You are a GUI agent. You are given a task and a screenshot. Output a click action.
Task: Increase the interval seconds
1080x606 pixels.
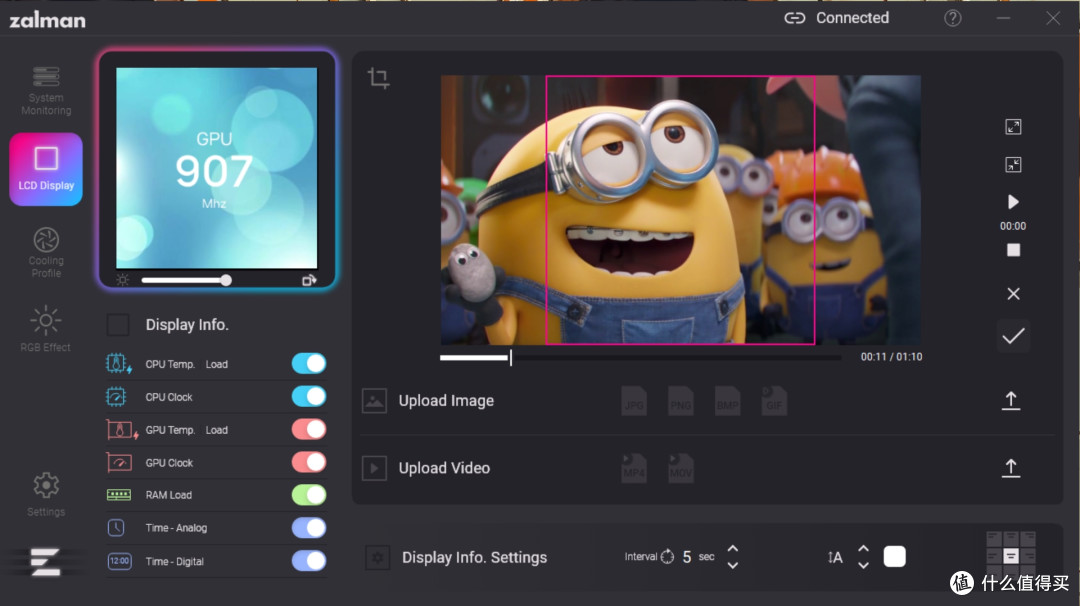pyautogui.click(x=733, y=549)
